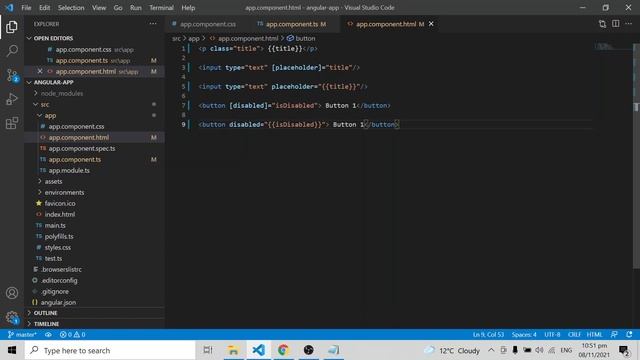The height and width of the screenshot is (360, 640).
Task: Collapse the app folder
Action: [50, 116]
